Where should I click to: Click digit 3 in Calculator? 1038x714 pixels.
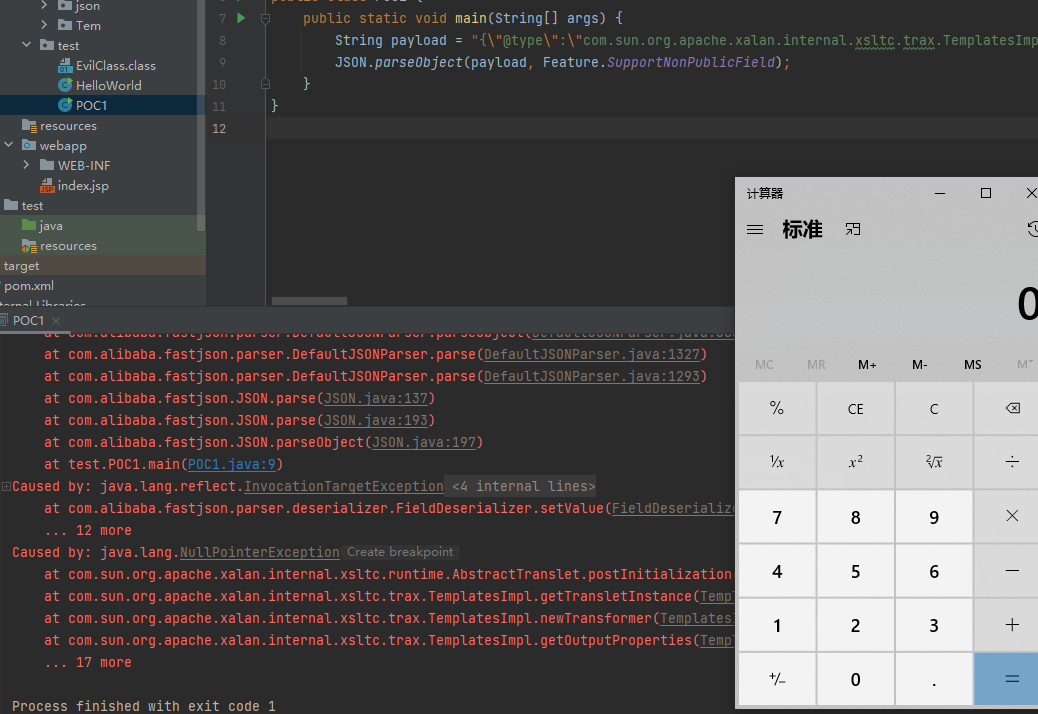click(x=933, y=625)
